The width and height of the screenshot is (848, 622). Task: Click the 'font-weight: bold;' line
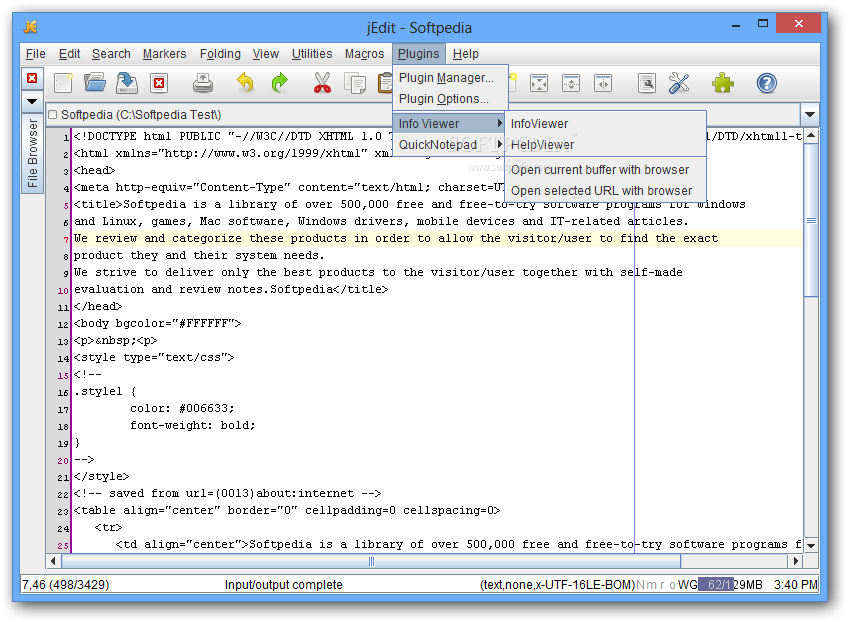pyautogui.click(x=192, y=425)
